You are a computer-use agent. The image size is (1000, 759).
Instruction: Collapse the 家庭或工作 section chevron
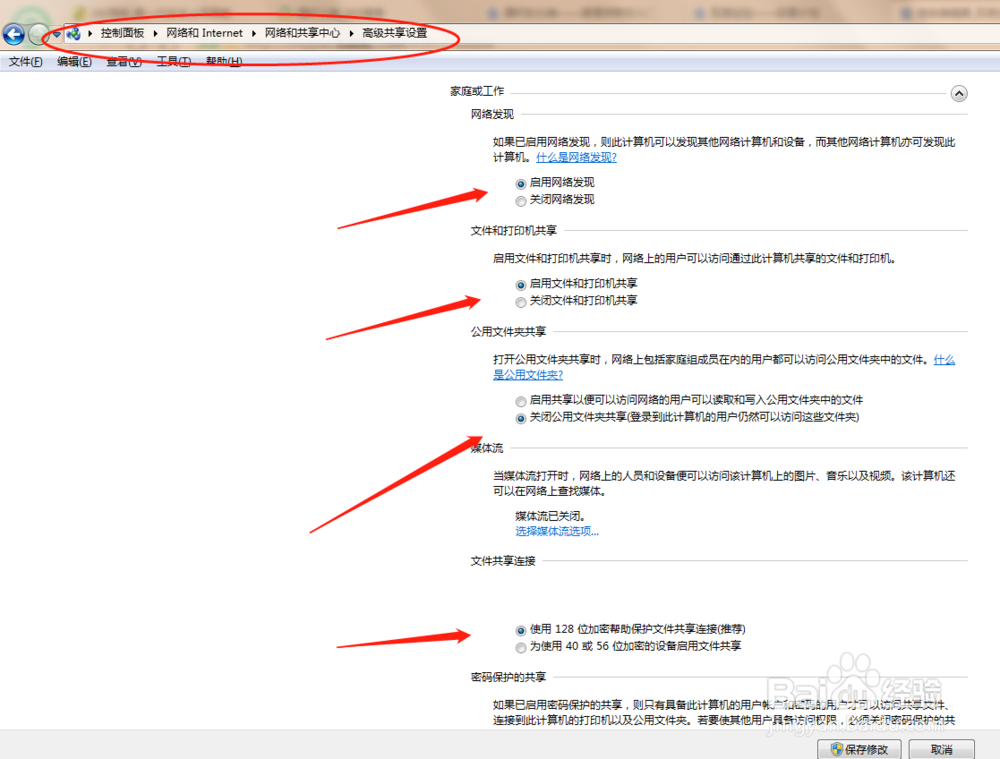(959, 92)
